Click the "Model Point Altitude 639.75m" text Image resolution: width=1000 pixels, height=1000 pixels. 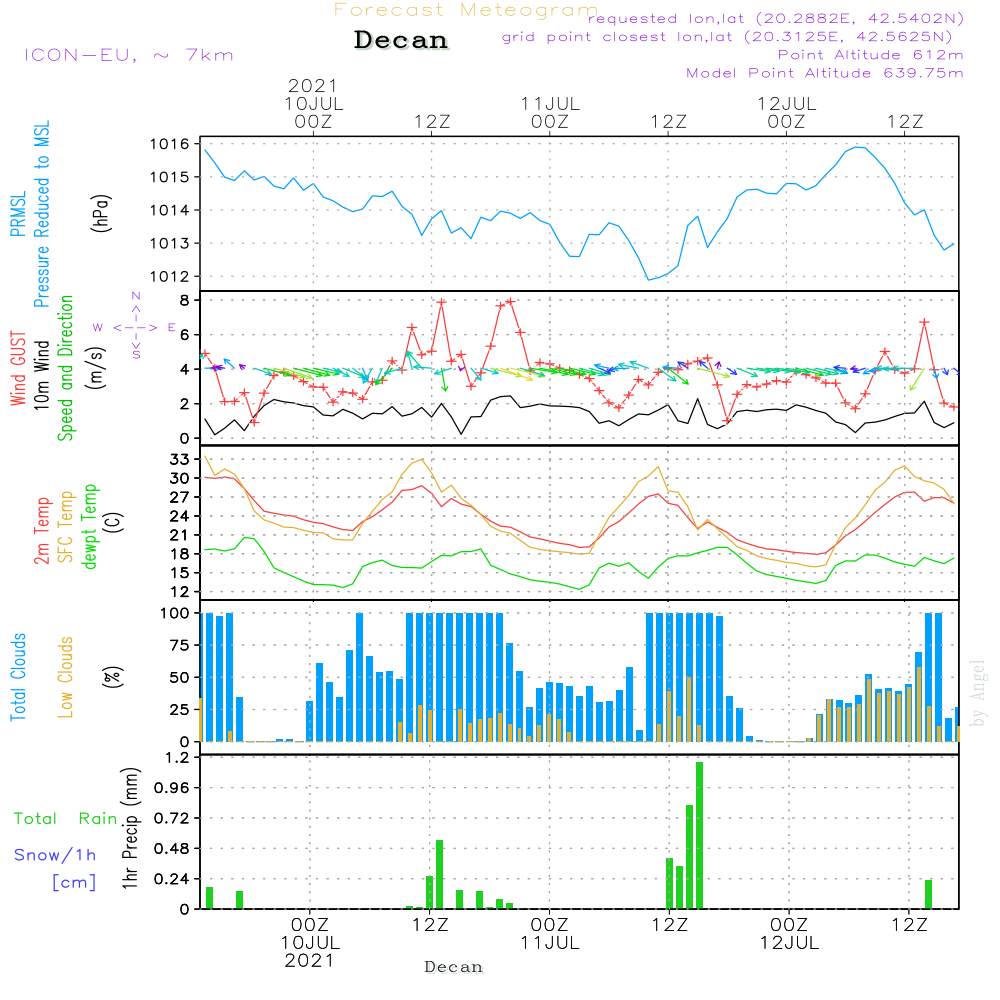point(825,73)
